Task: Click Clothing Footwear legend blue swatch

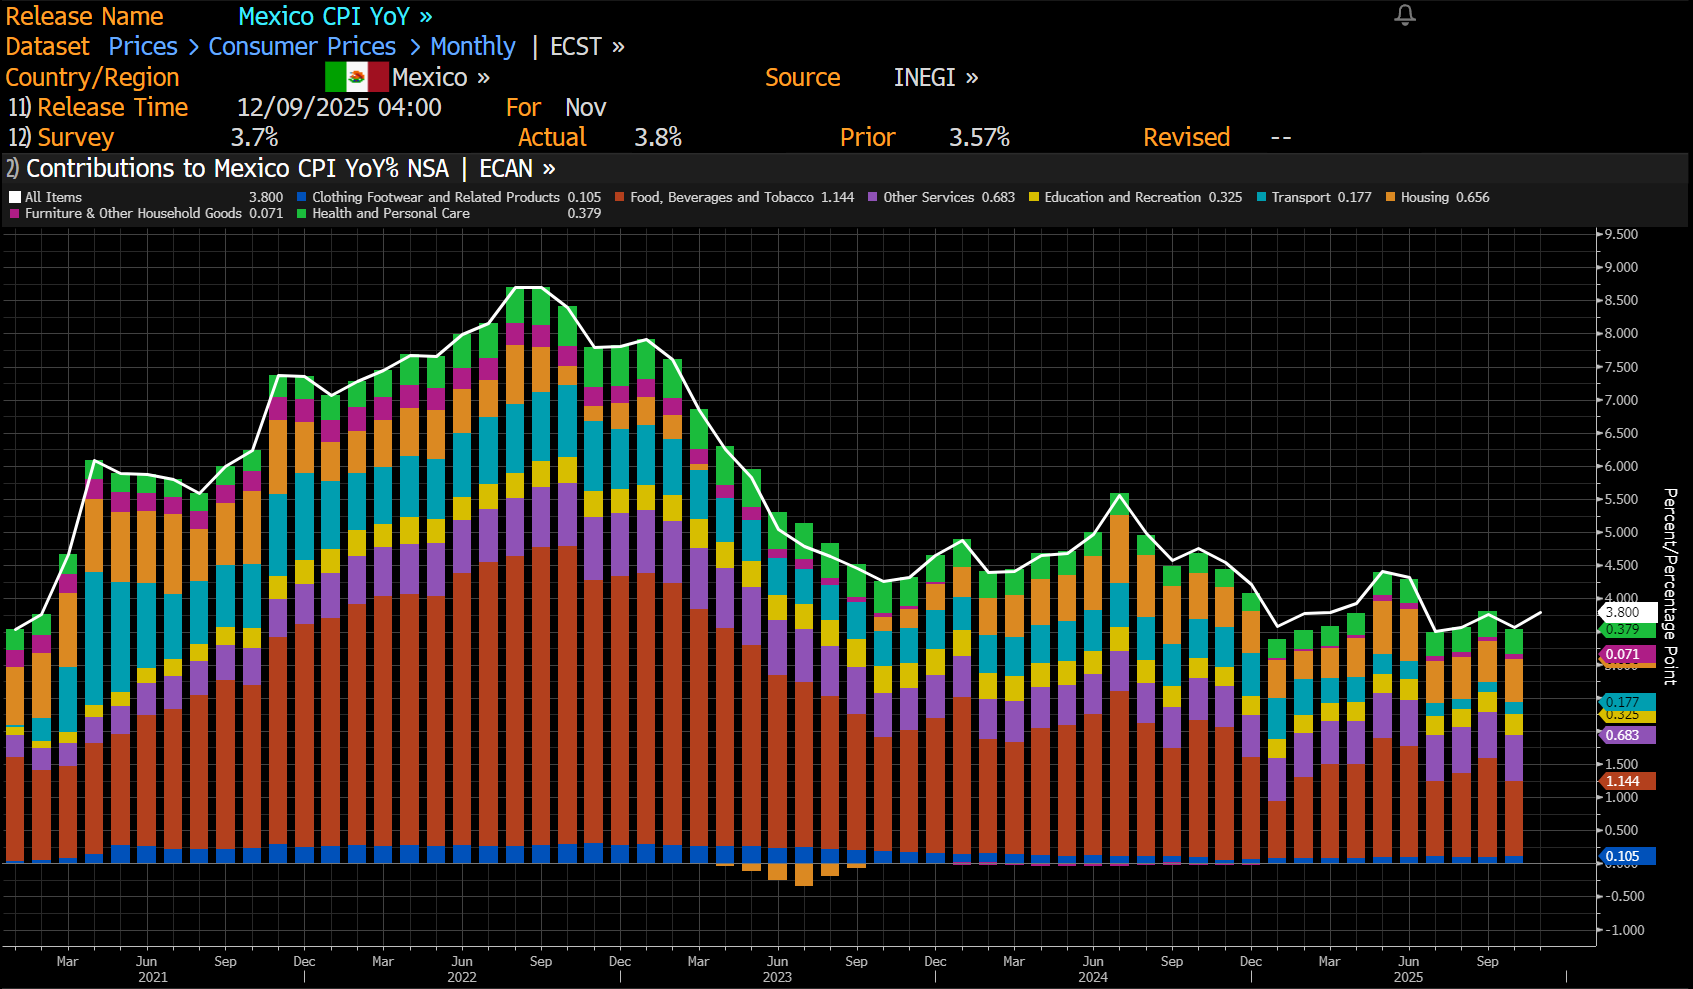Action: tap(301, 197)
